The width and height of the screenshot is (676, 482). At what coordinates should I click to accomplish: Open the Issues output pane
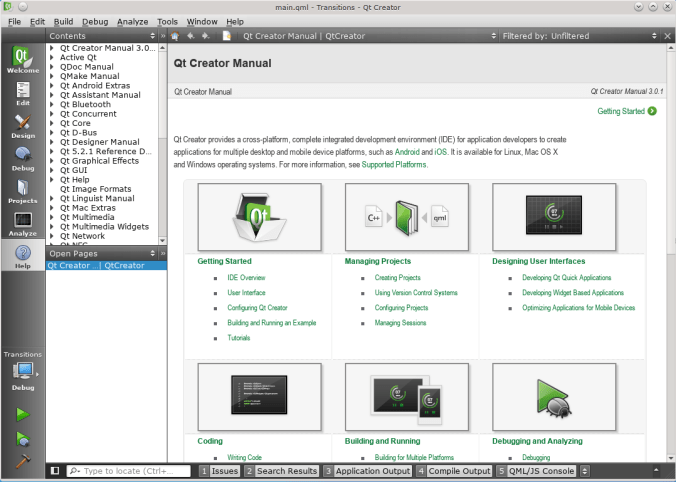click(x=219, y=471)
